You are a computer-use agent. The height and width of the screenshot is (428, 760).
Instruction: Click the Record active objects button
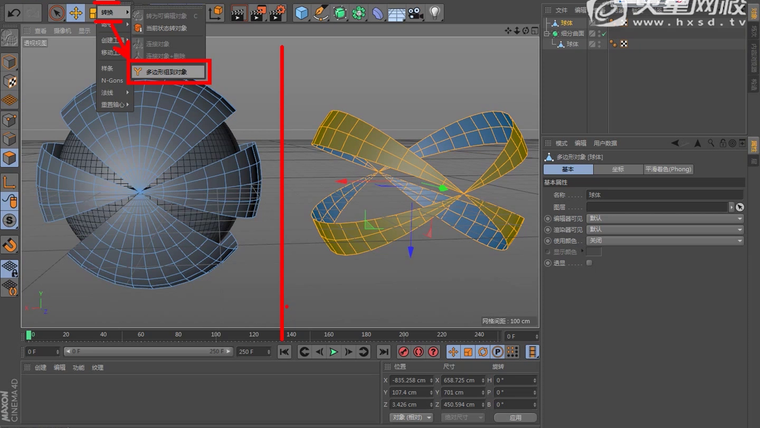[403, 352]
